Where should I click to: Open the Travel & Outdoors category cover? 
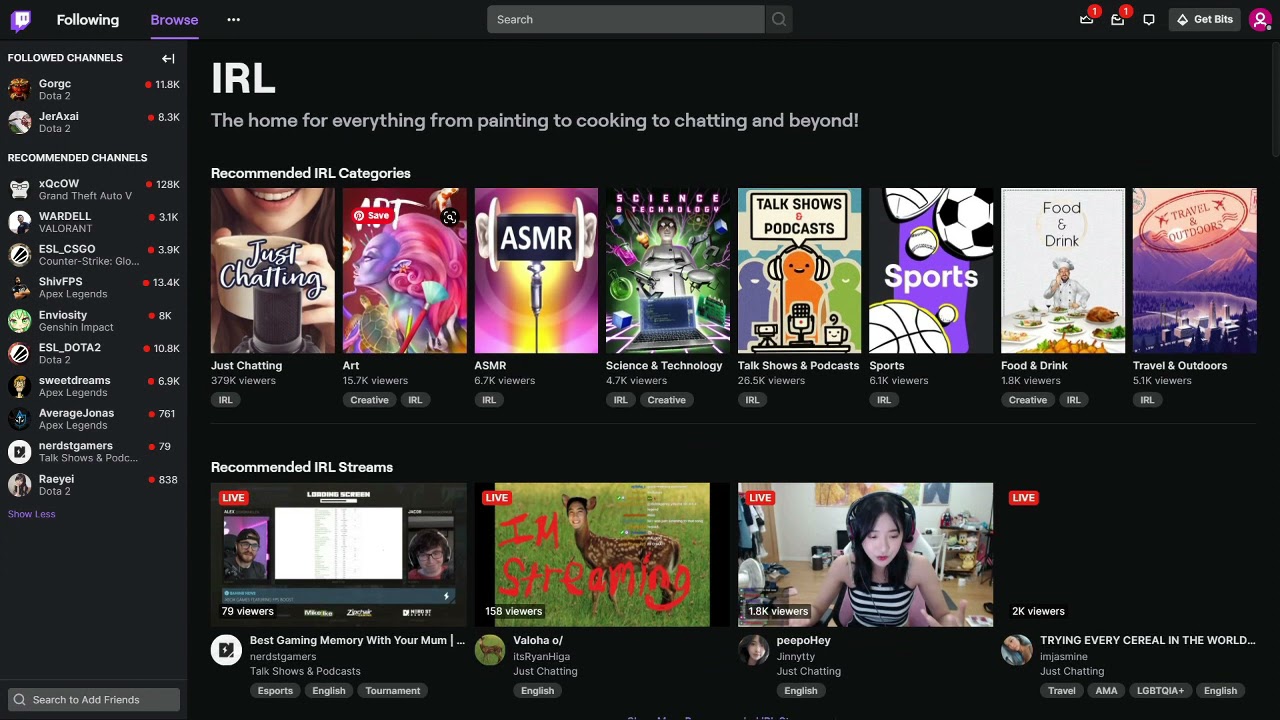pos(1195,270)
